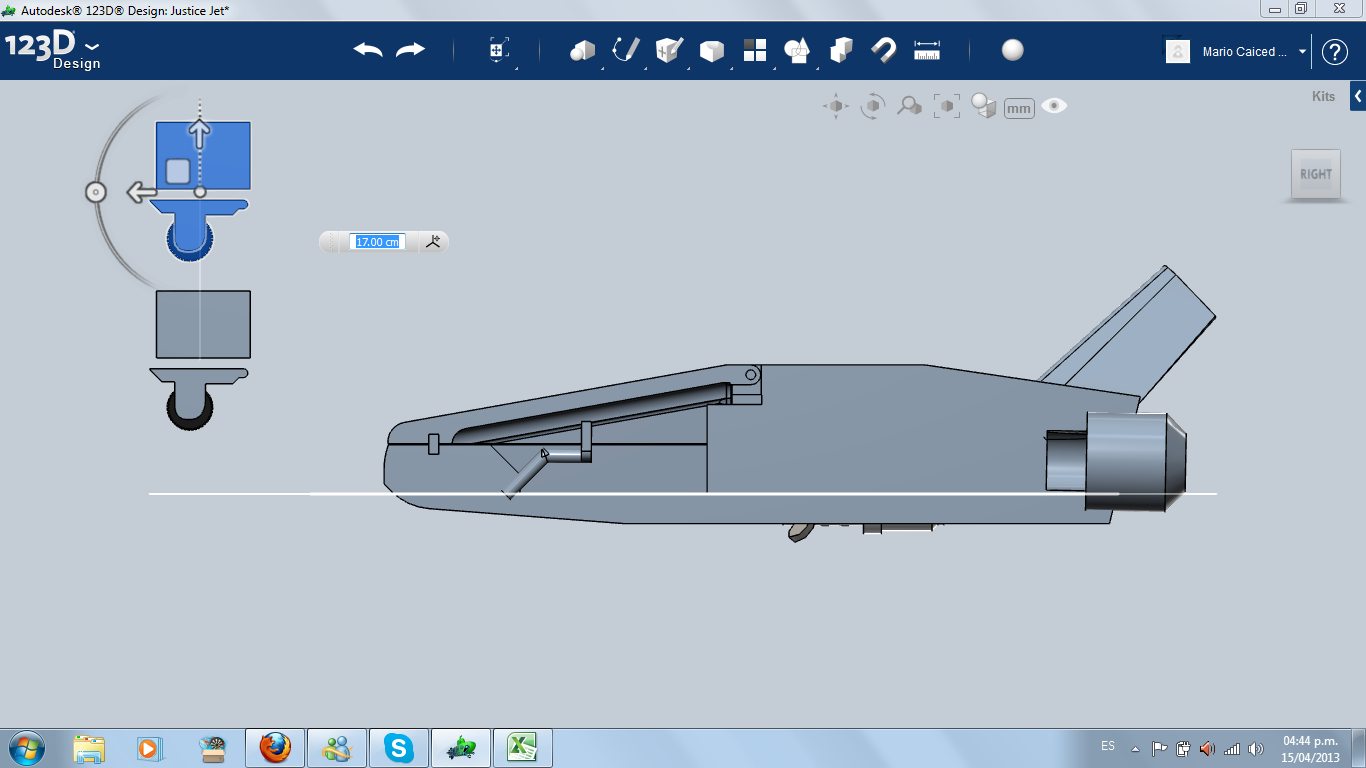Open the 123D Design application menu

[x=53, y=50]
